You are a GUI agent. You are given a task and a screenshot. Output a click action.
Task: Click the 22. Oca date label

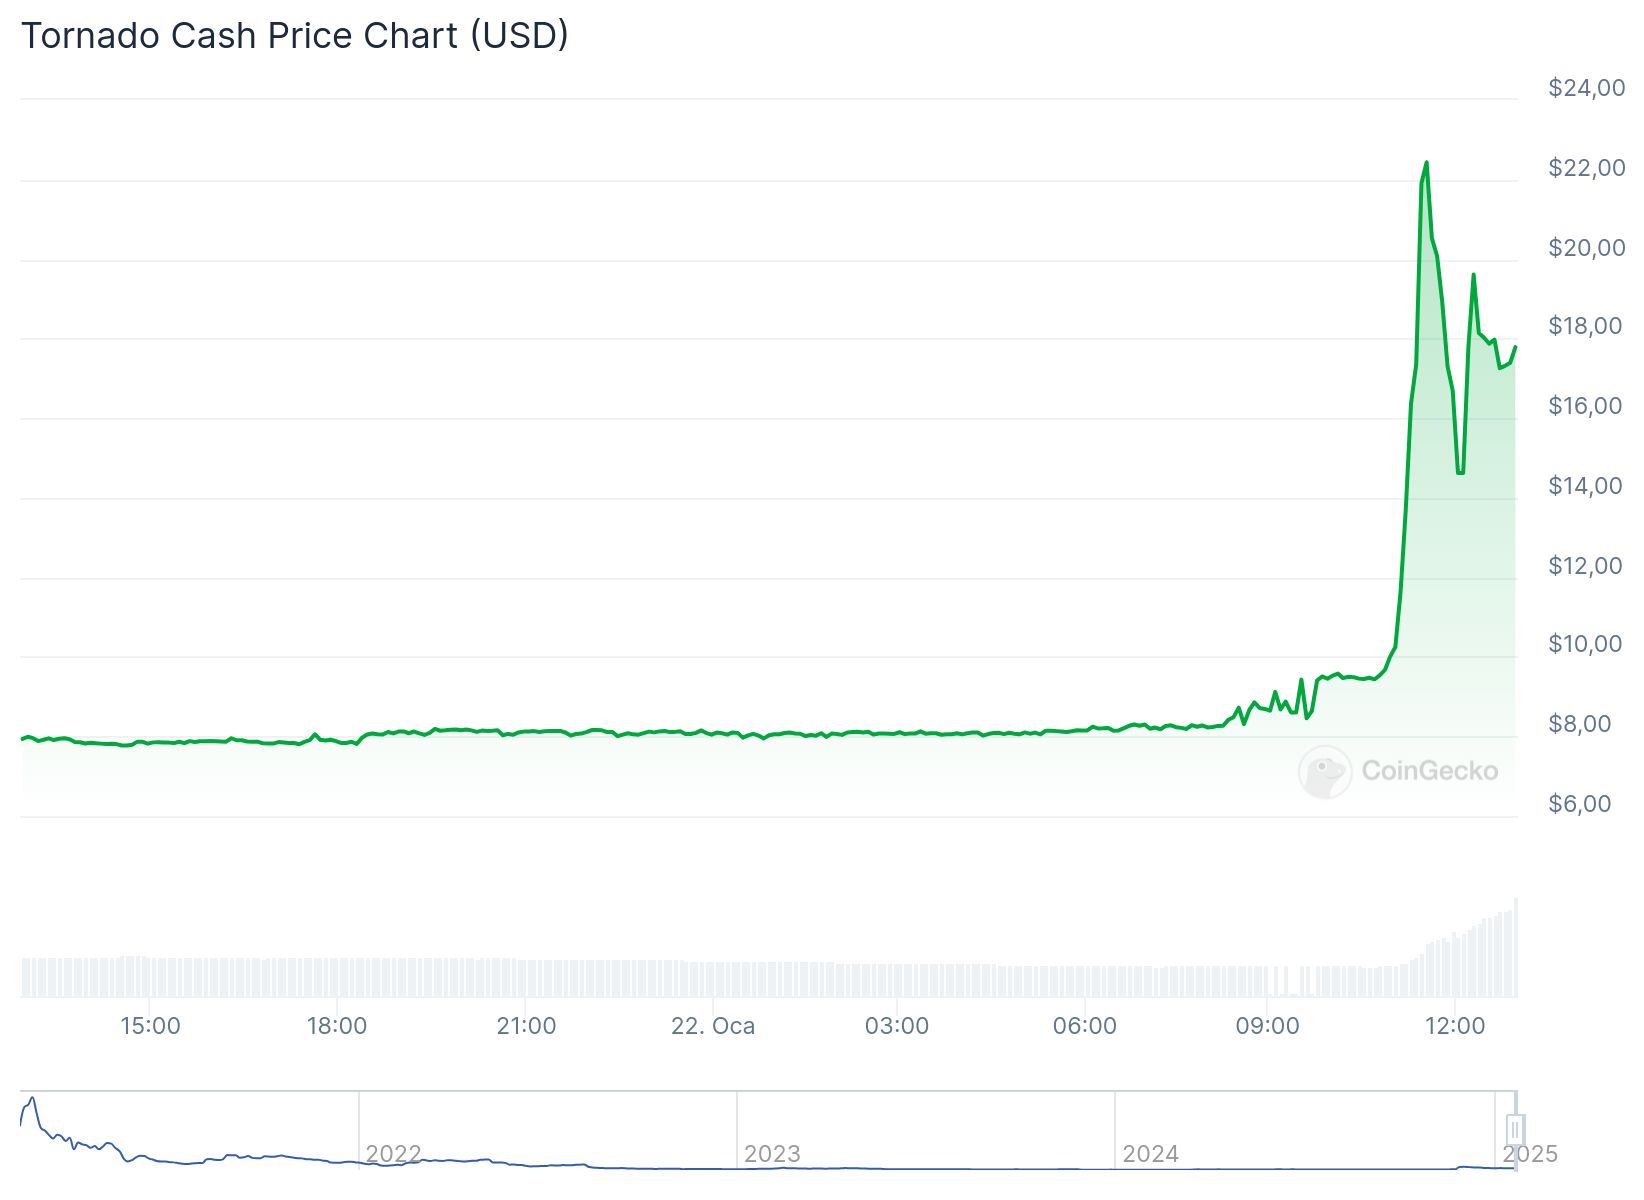[x=713, y=1026]
